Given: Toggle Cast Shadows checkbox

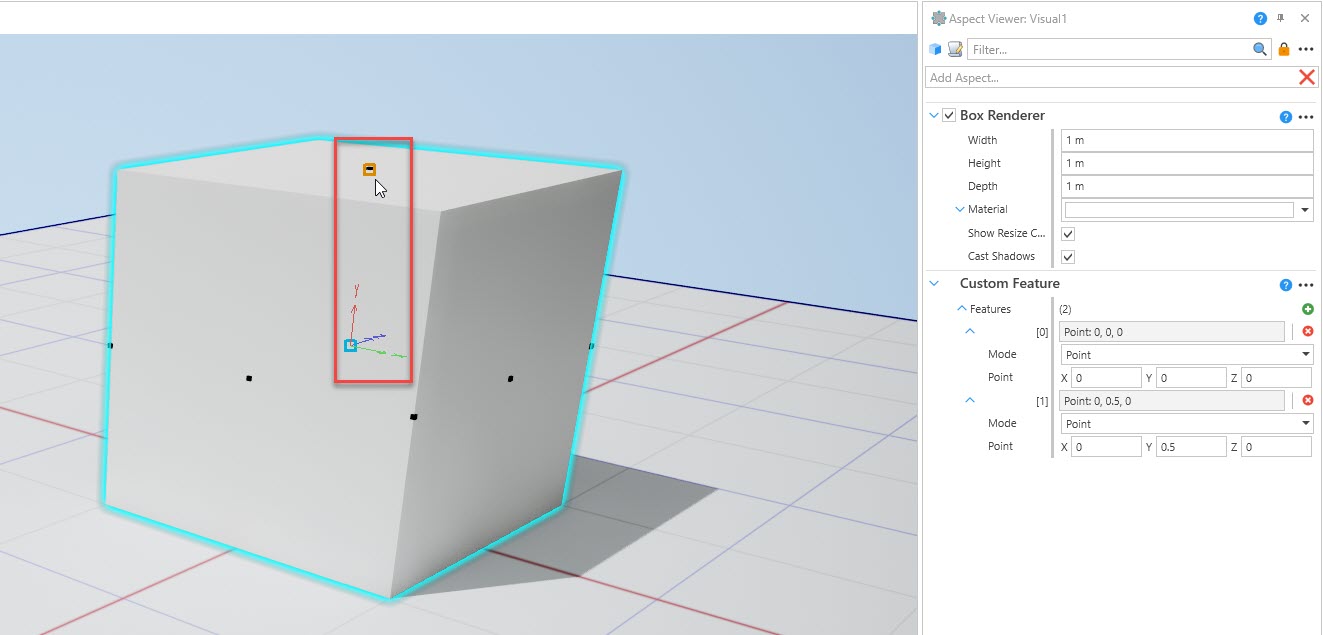Looking at the screenshot, I should tap(1068, 257).
